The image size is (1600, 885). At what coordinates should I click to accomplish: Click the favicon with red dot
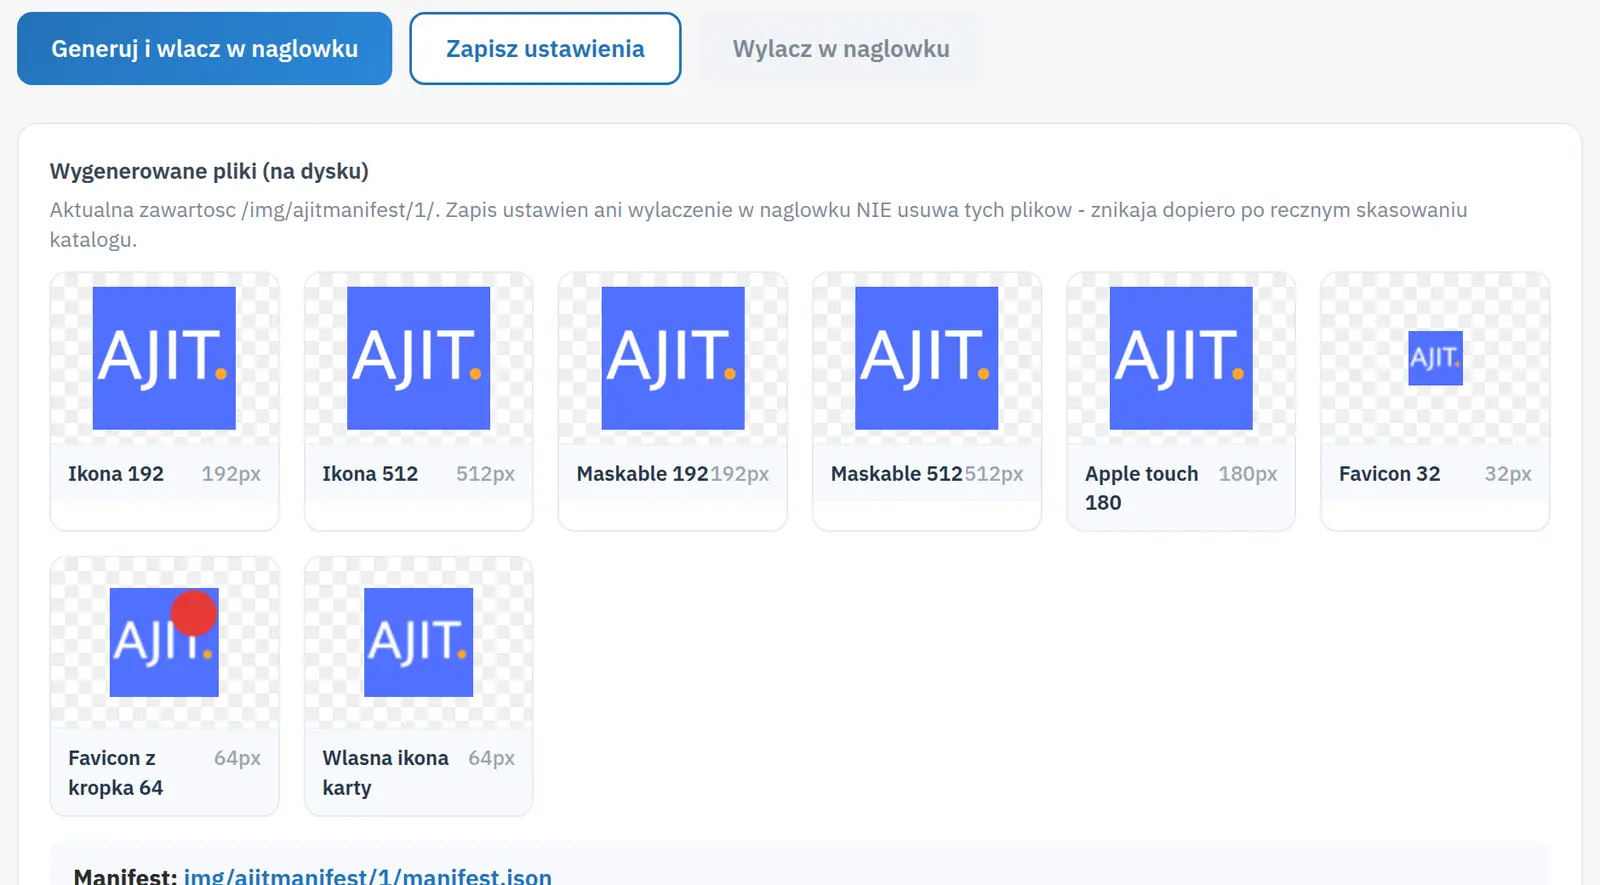[x=164, y=642]
